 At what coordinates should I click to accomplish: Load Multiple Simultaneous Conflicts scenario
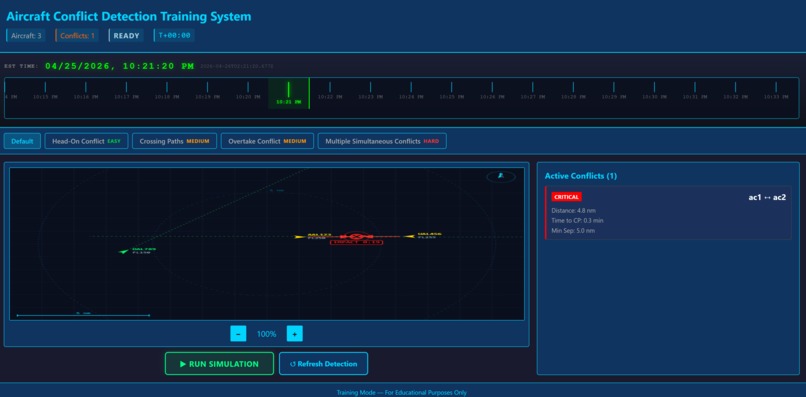(382, 141)
